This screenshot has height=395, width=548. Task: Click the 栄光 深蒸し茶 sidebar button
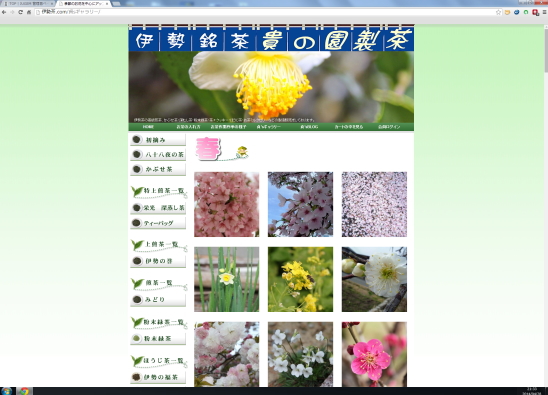tap(158, 208)
